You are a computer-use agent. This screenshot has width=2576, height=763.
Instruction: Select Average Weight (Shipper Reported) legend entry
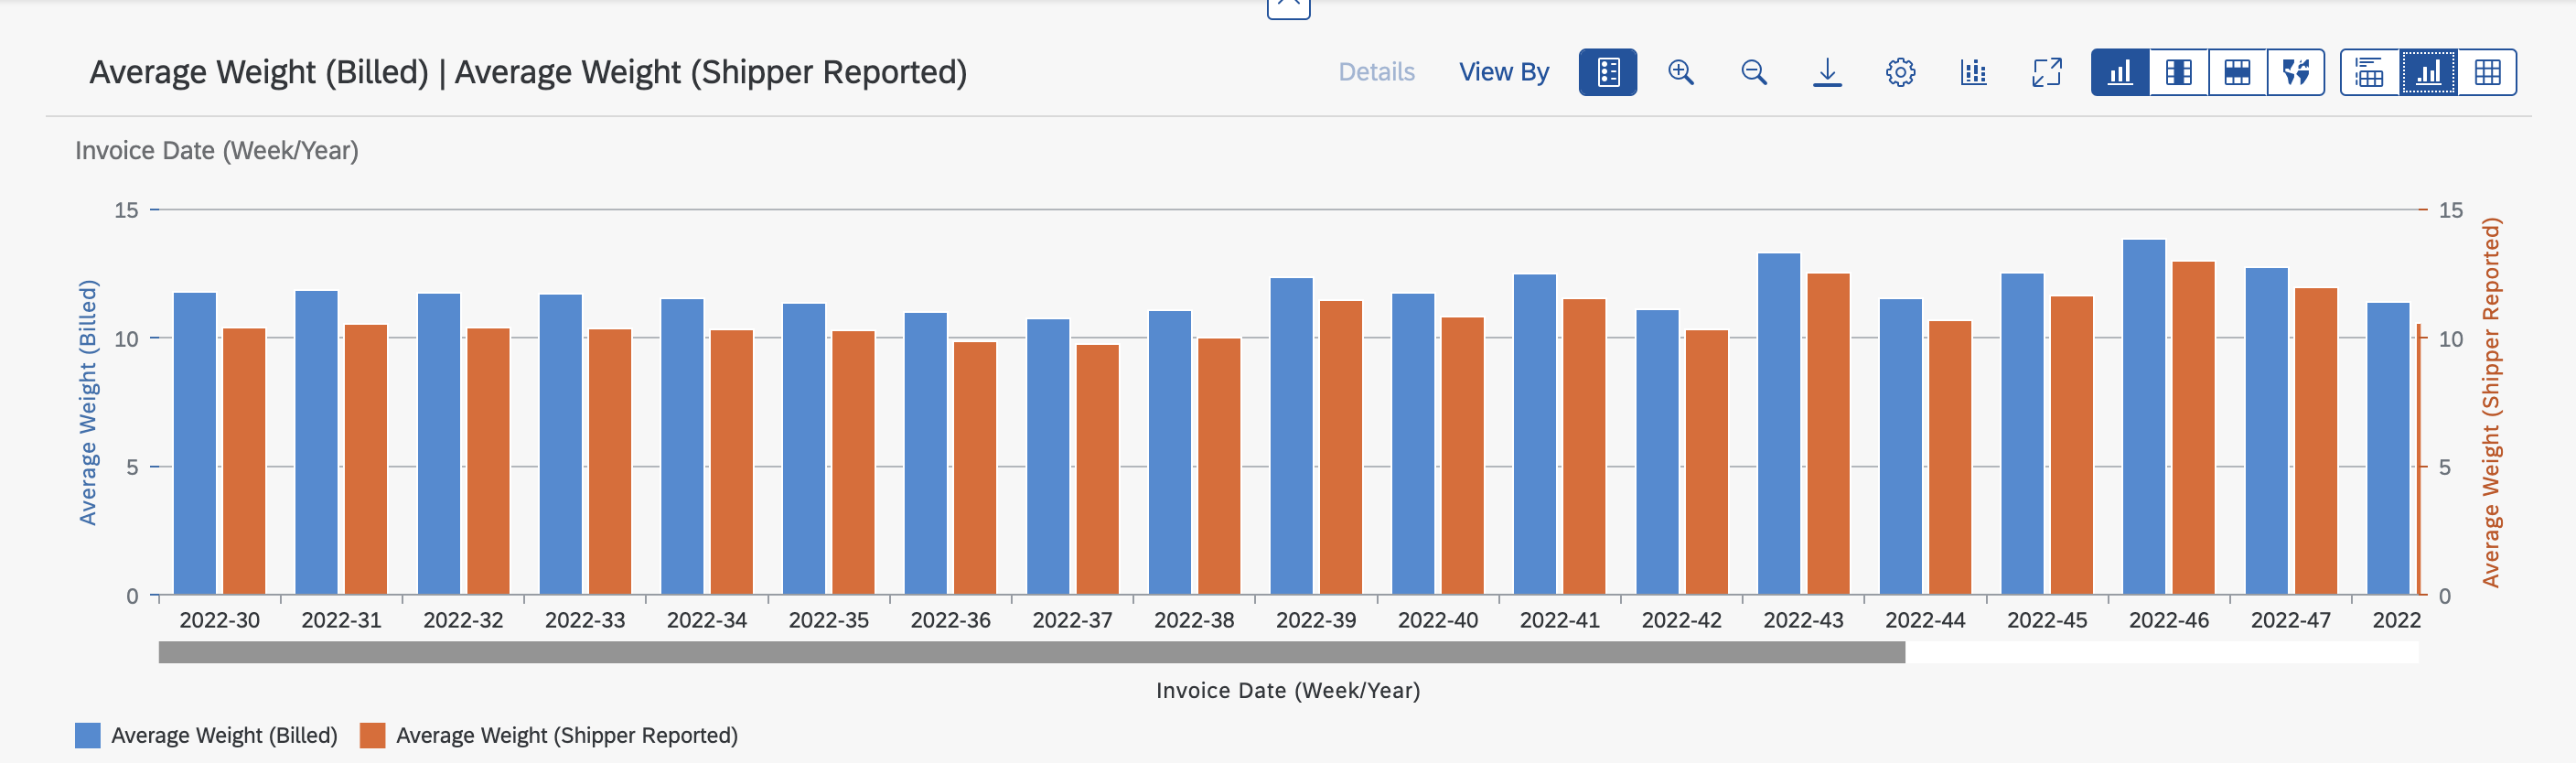[x=549, y=735]
